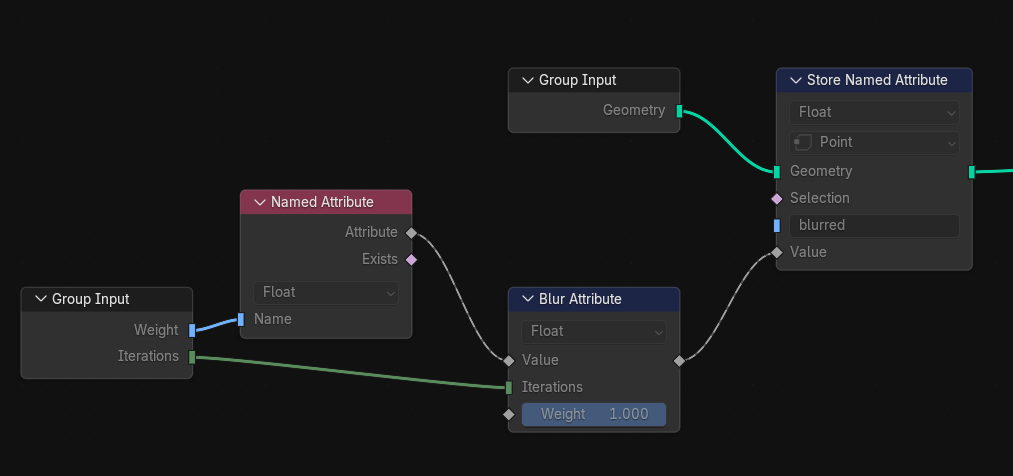Screen dimensions: 1013x476
Task: Click the green Iterations socket on Blur Attribute
Action: pos(508,388)
